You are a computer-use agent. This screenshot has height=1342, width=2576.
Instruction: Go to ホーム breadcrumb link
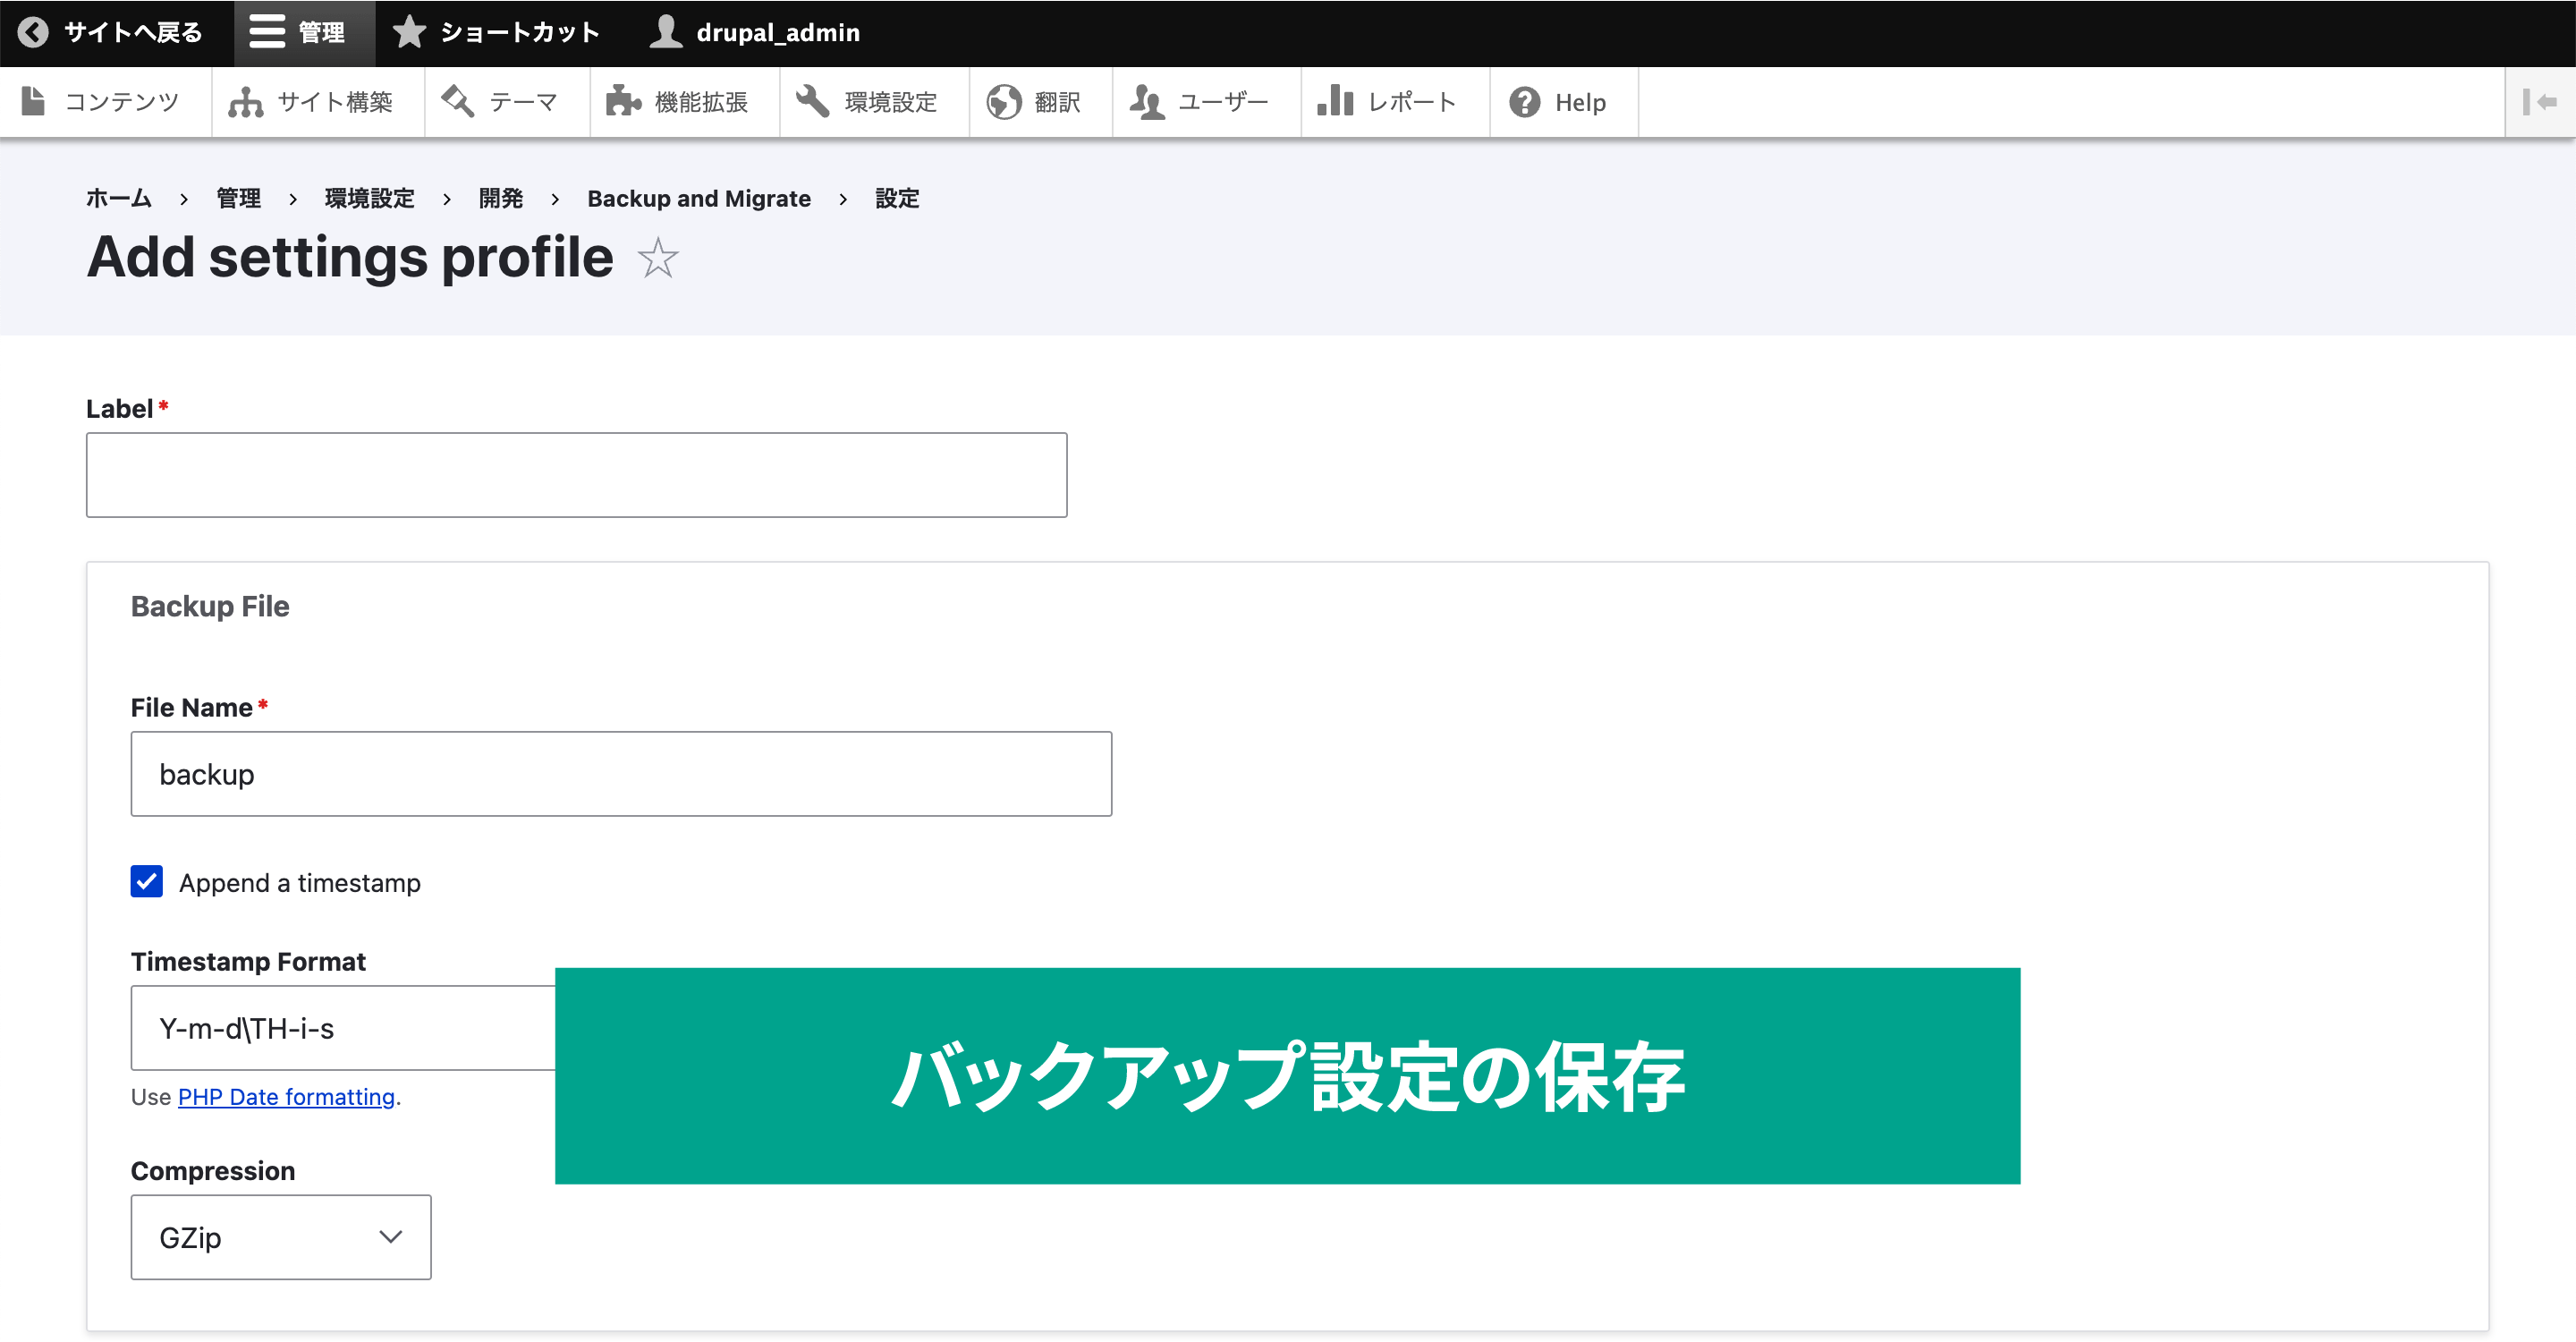[119, 198]
